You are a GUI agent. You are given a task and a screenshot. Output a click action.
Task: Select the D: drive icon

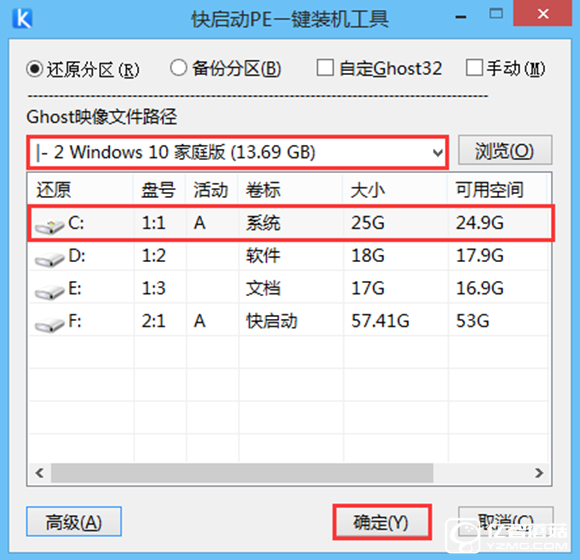[x=49, y=259]
